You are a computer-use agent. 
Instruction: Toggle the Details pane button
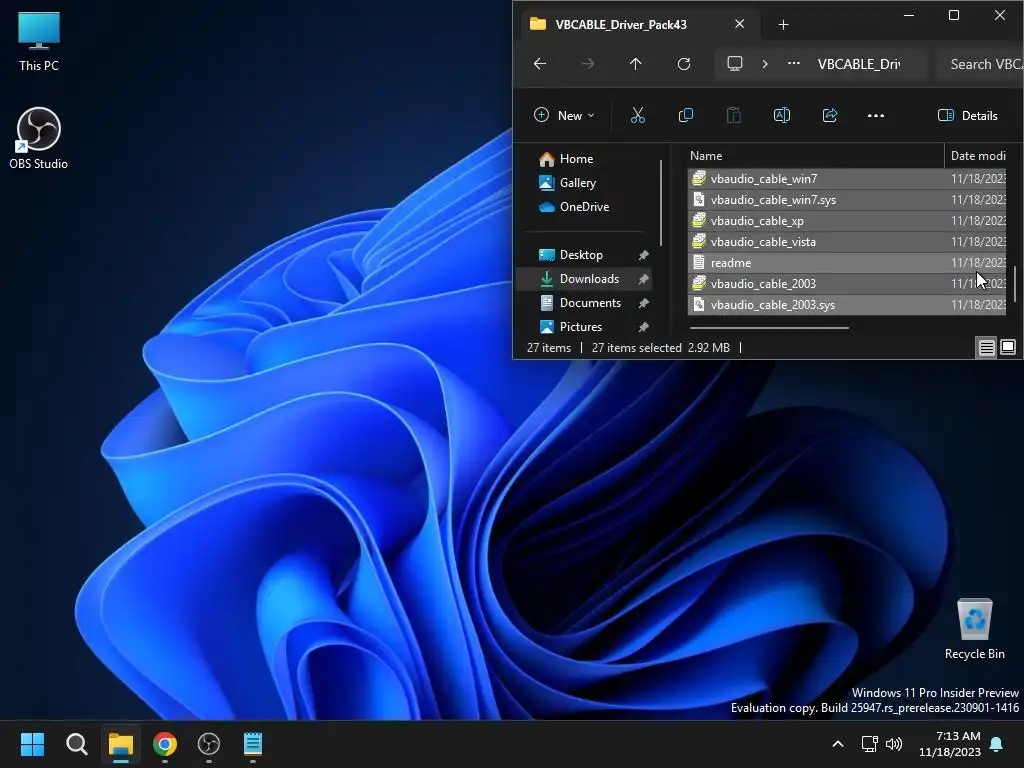tap(968, 116)
